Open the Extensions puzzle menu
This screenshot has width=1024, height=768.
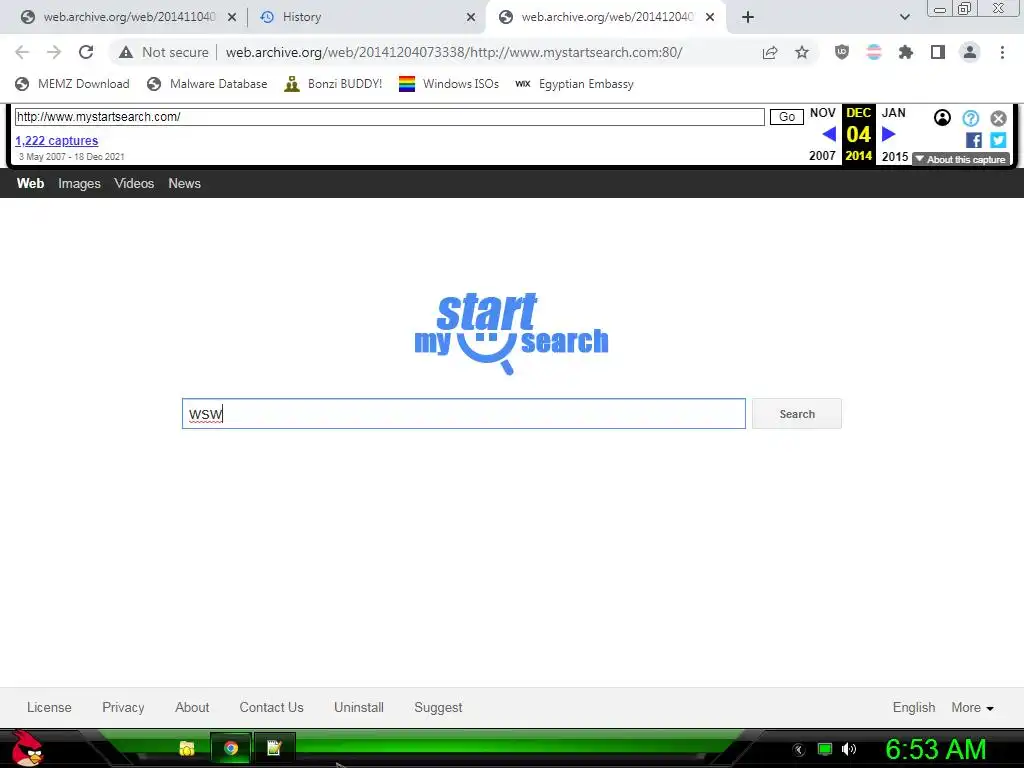(x=906, y=52)
